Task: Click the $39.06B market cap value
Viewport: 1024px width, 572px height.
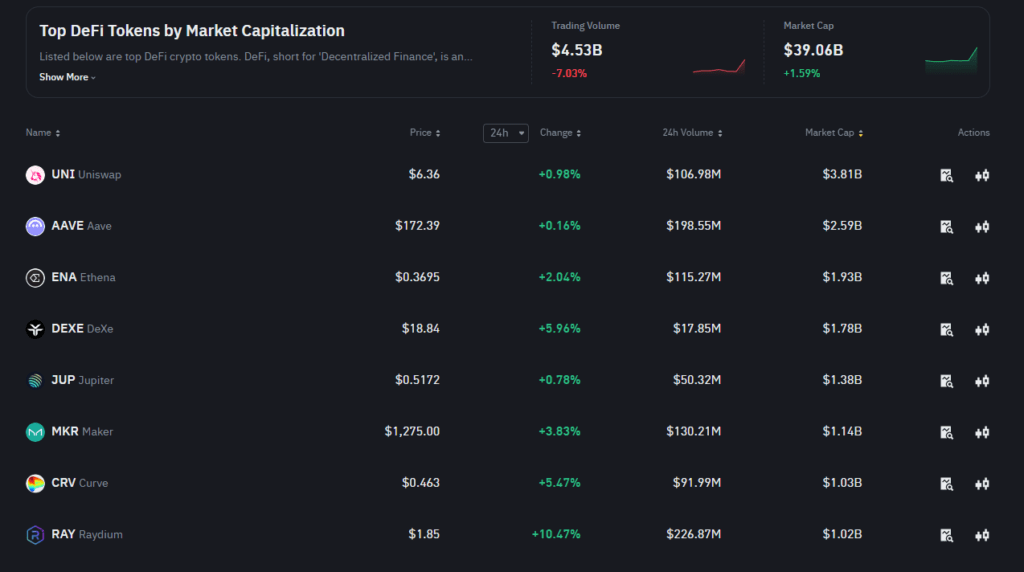Action: tap(813, 50)
